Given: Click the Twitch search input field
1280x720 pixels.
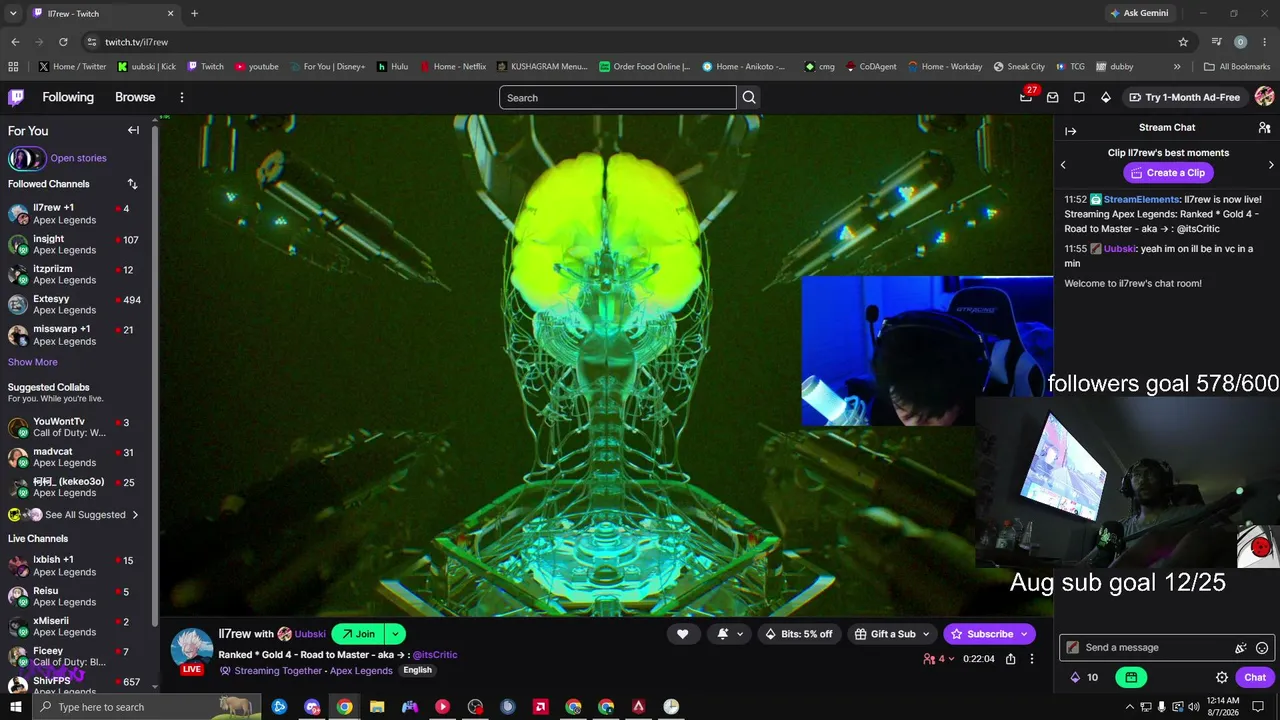Looking at the screenshot, I should point(618,97).
